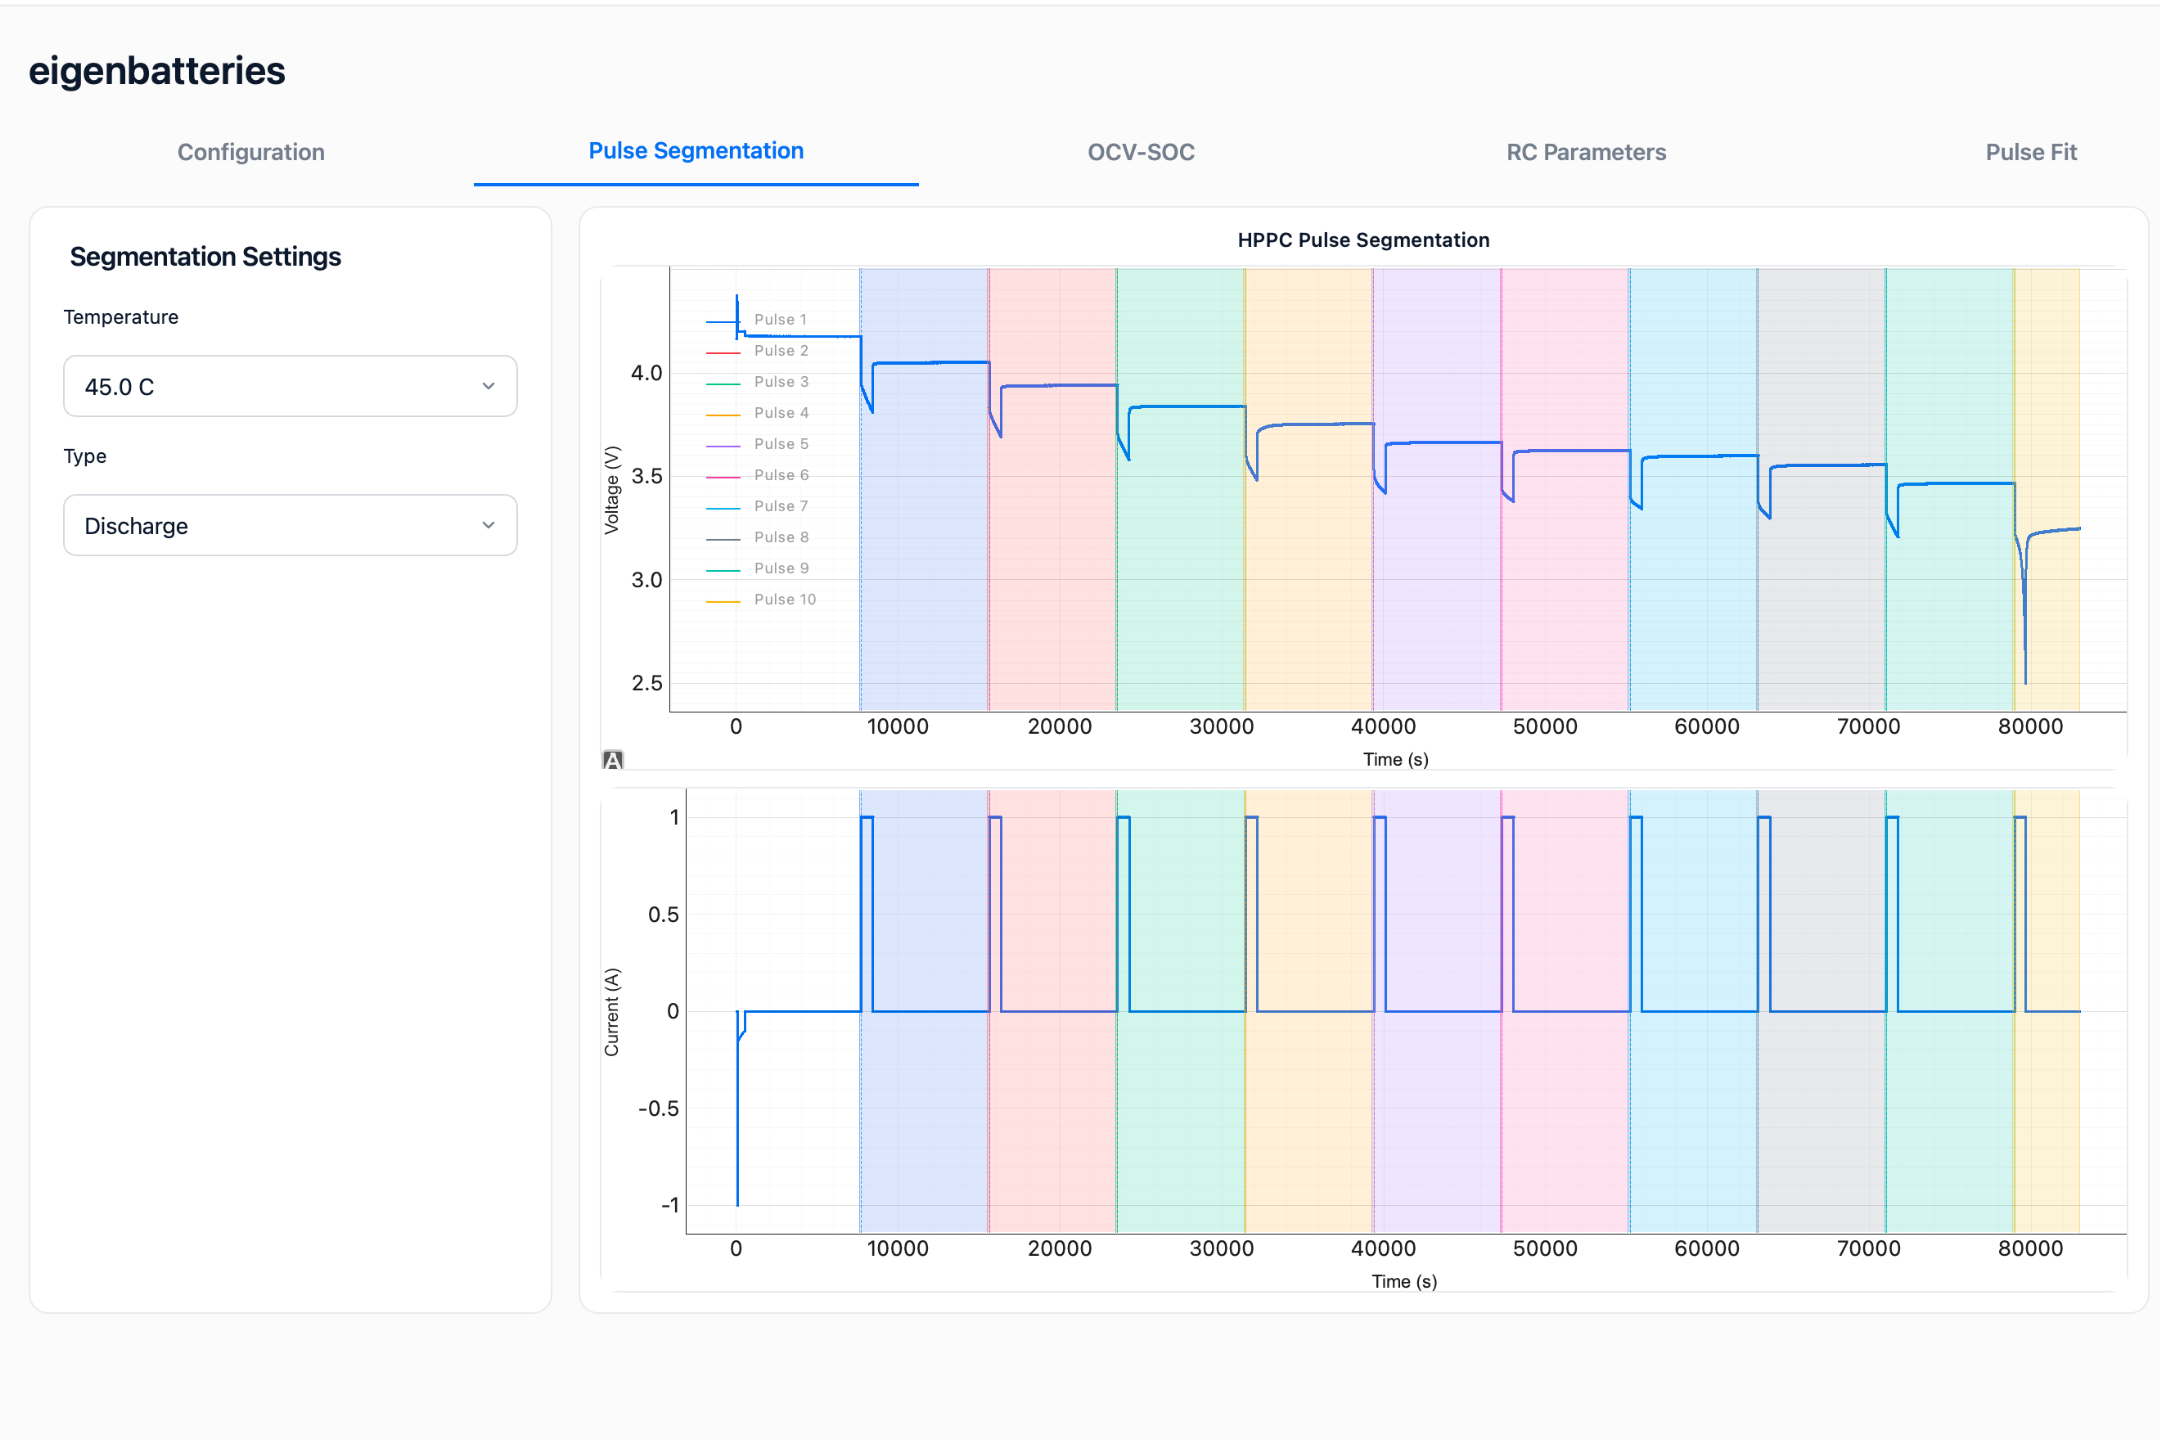This screenshot has width=2160, height=1440.
Task: Expand the Type Discharge dropdown
Action: coord(290,525)
